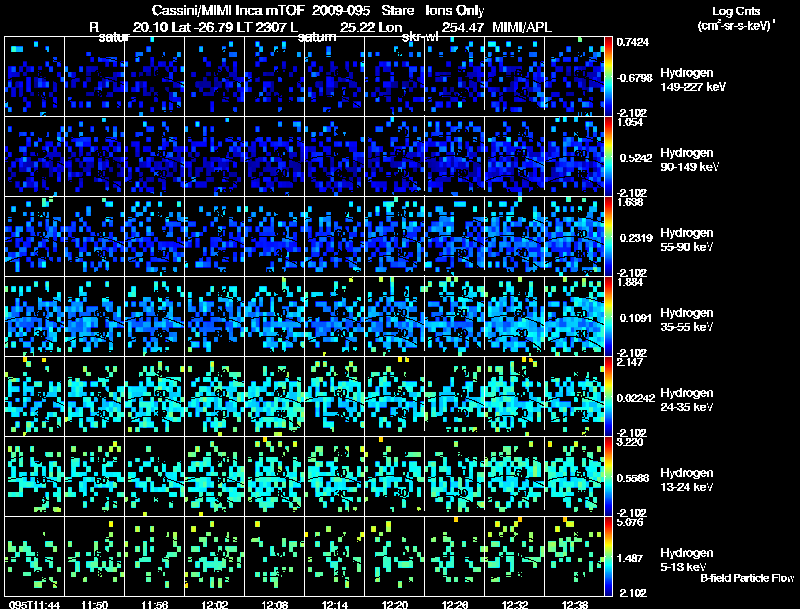Screen dimensions: 800x609
Task: Select the 3.220 colorbar maximum value
Action: 630,442
